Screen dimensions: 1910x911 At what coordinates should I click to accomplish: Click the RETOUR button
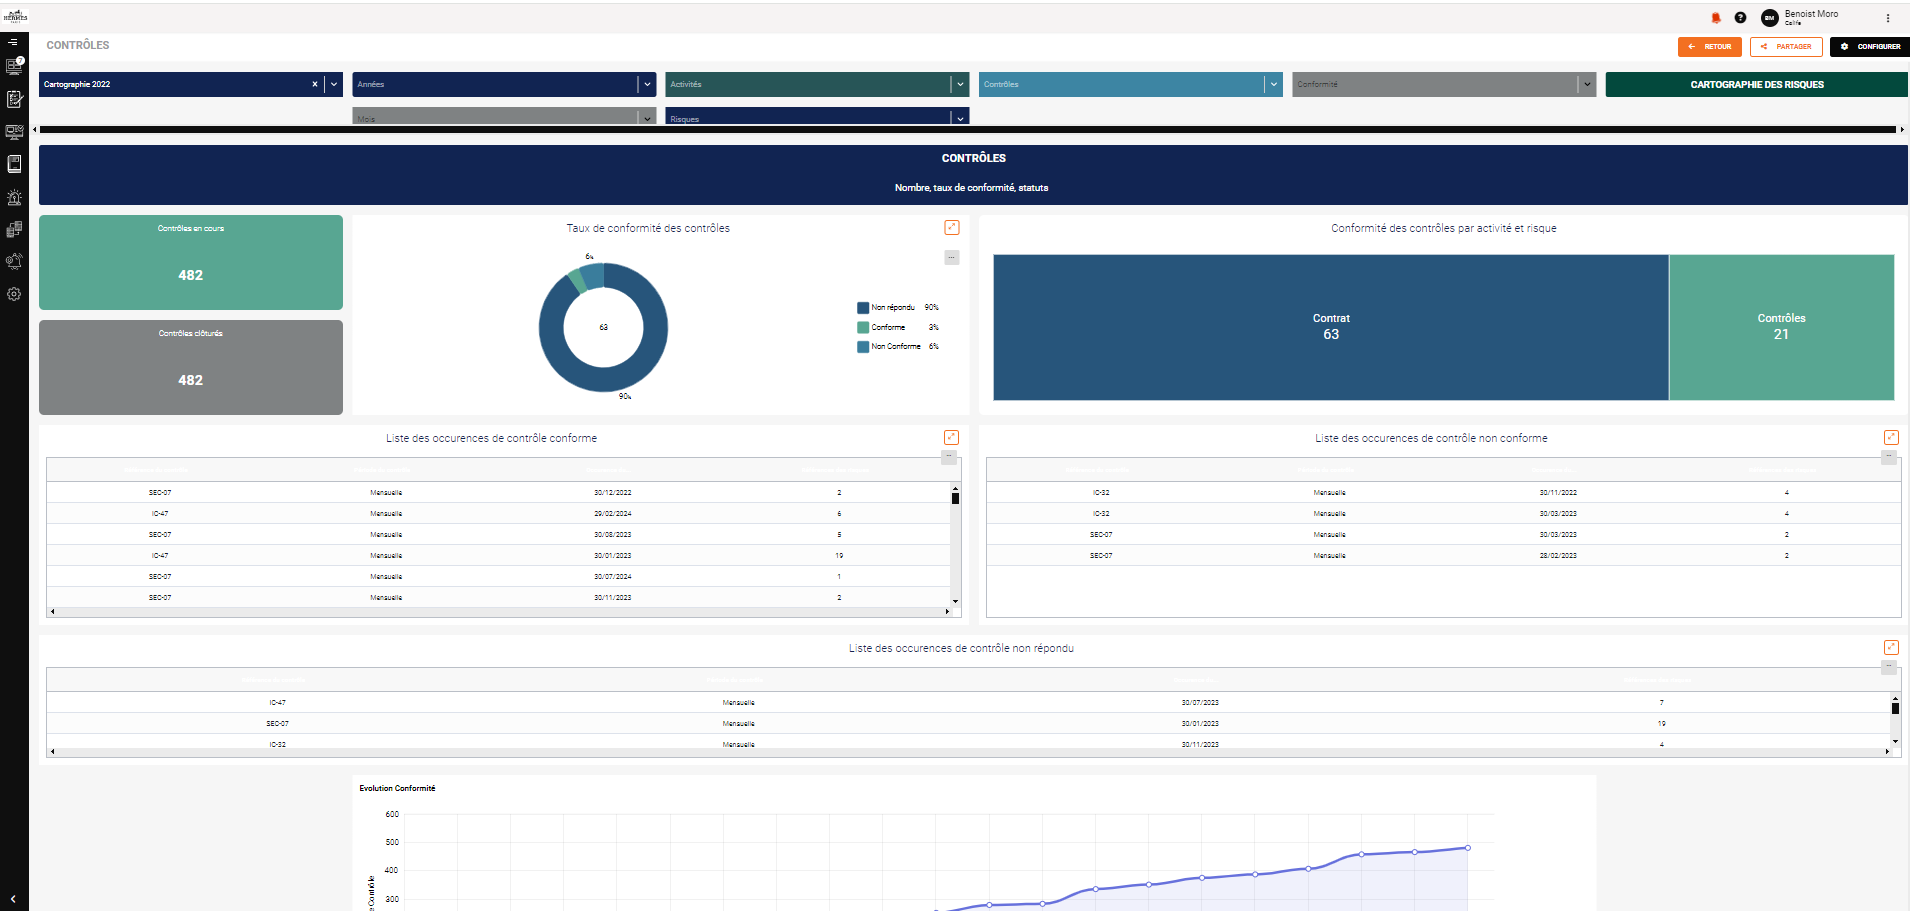pos(1710,47)
